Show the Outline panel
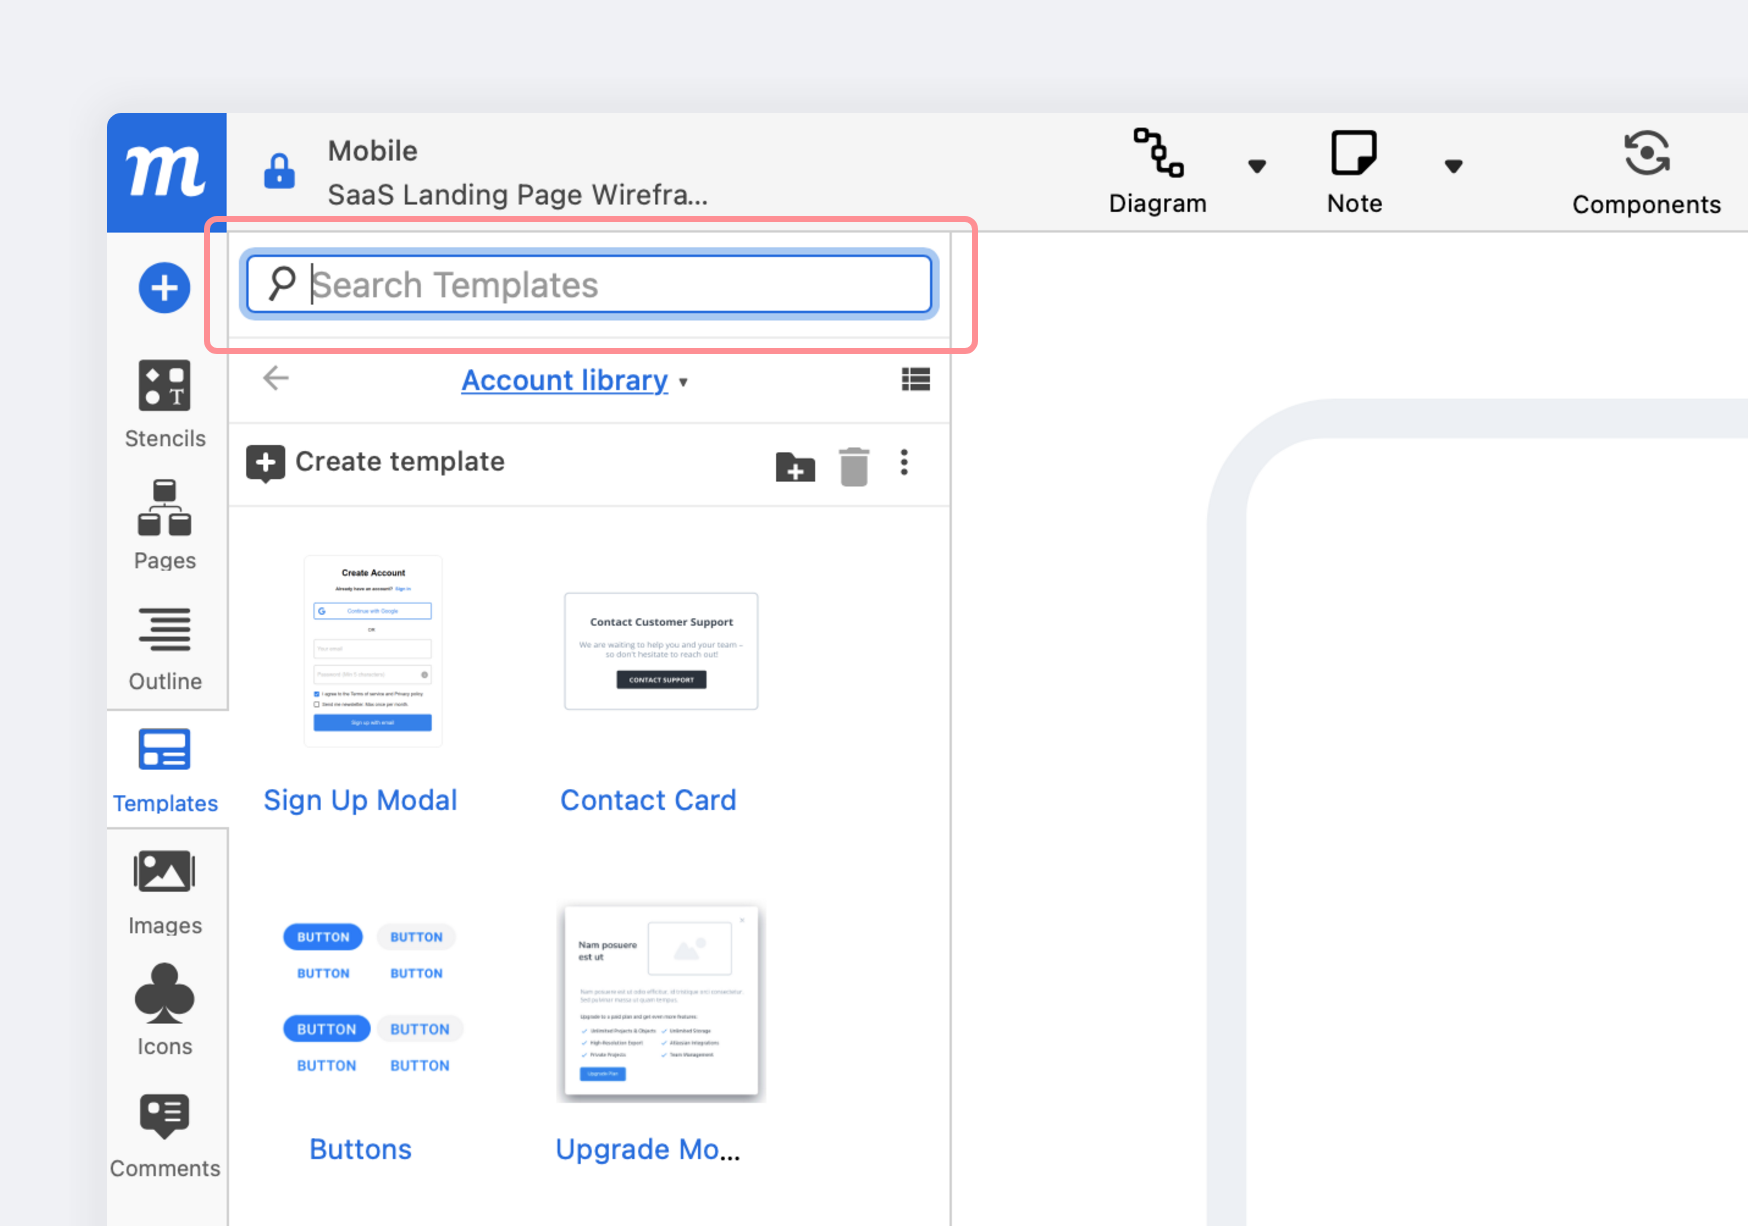The height and width of the screenshot is (1226, 1748). pos(165,648)
